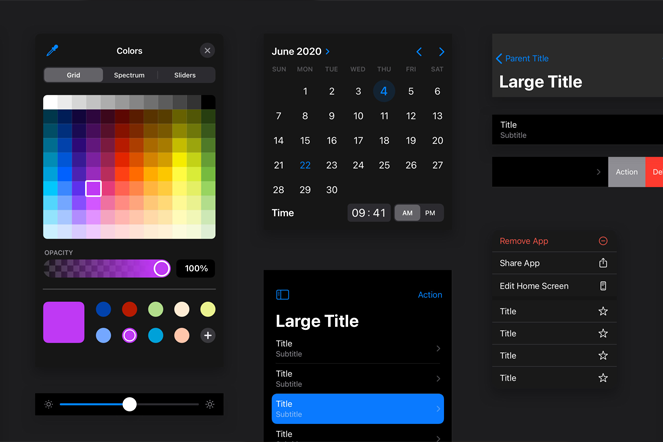This screenshot has height=442, width=663.
Task: Go to next month in calendar
Action: coord(441,52)
